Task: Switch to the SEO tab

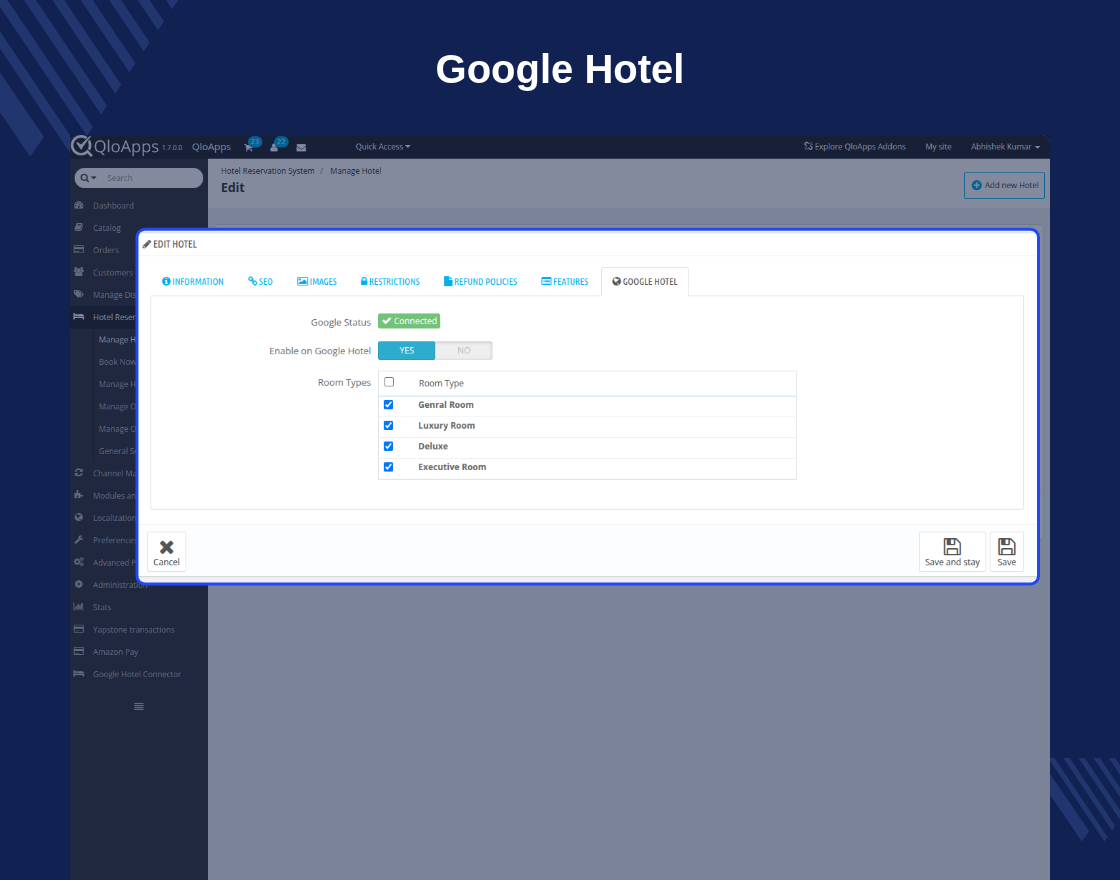Action: [260, 281]
